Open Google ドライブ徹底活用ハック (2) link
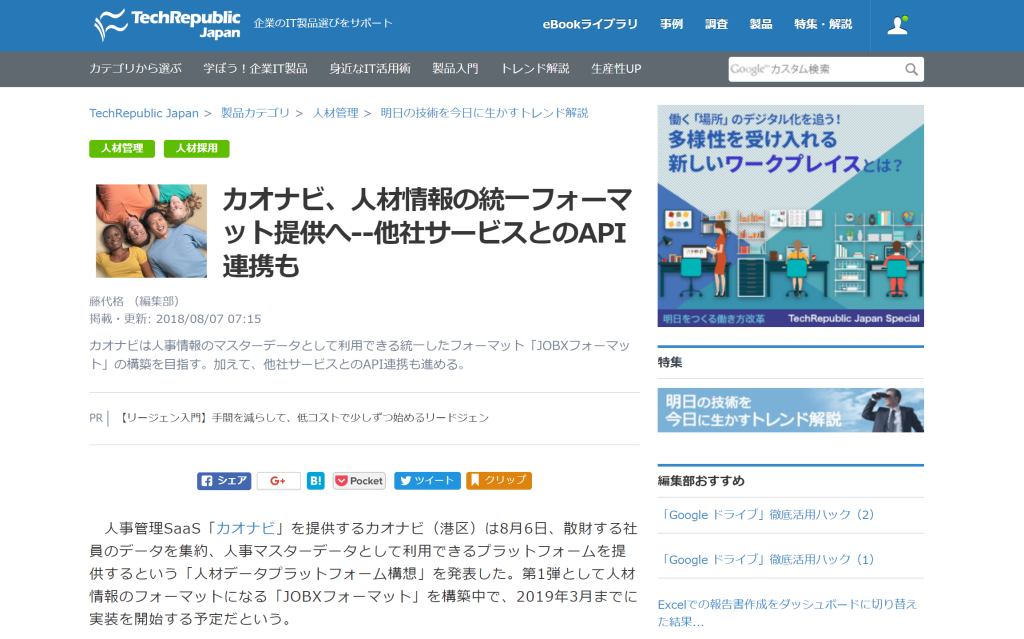Image resolution: width=1024 pixels, height=639 pixels. click(767, 515)
